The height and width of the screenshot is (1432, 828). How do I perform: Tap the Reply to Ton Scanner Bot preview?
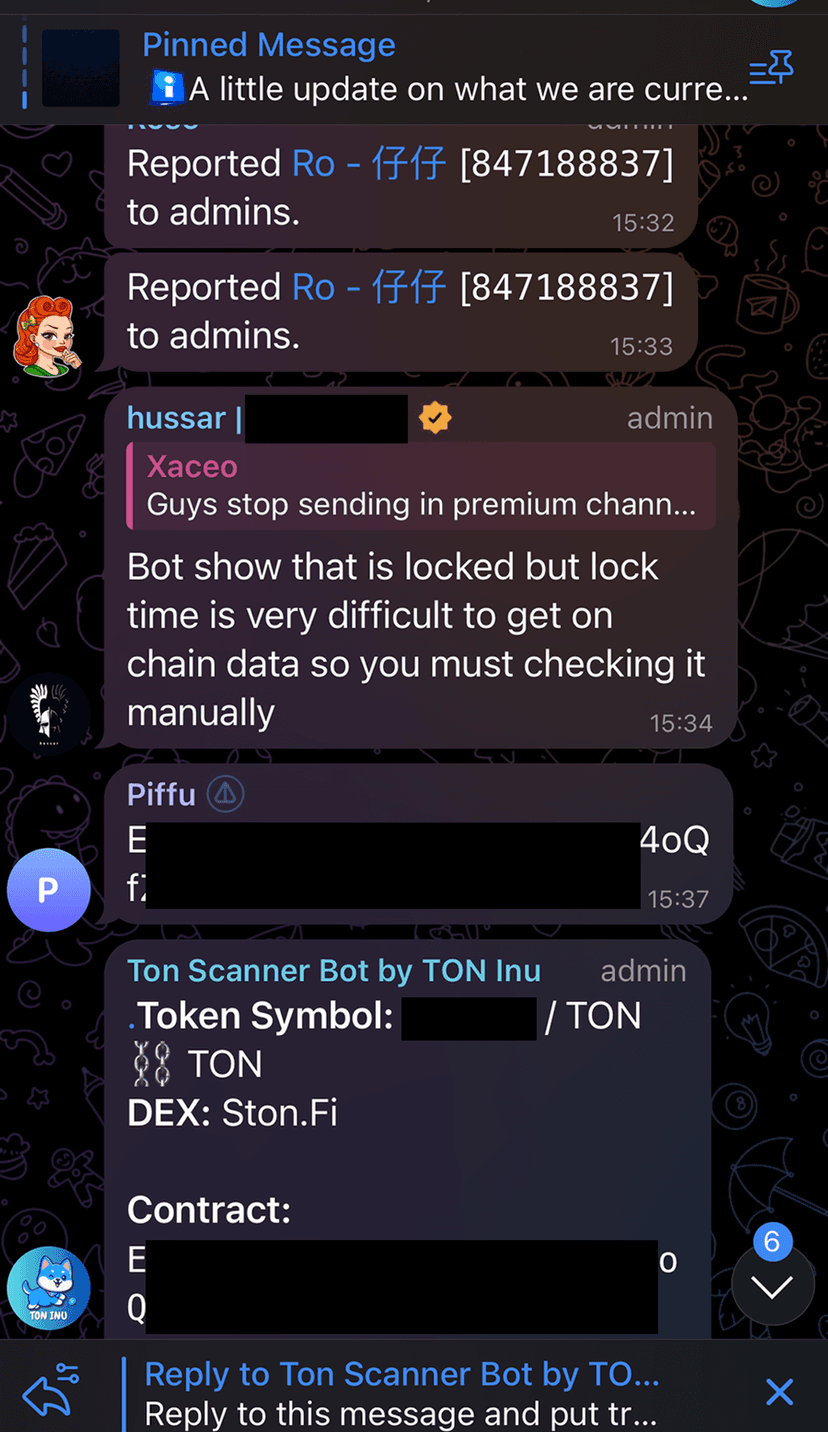click(402, 1393)
